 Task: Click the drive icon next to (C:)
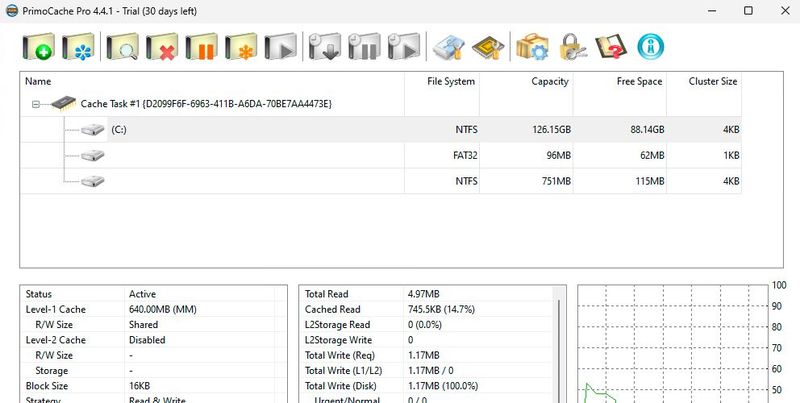pyautogui.click(x=92, y=130)
